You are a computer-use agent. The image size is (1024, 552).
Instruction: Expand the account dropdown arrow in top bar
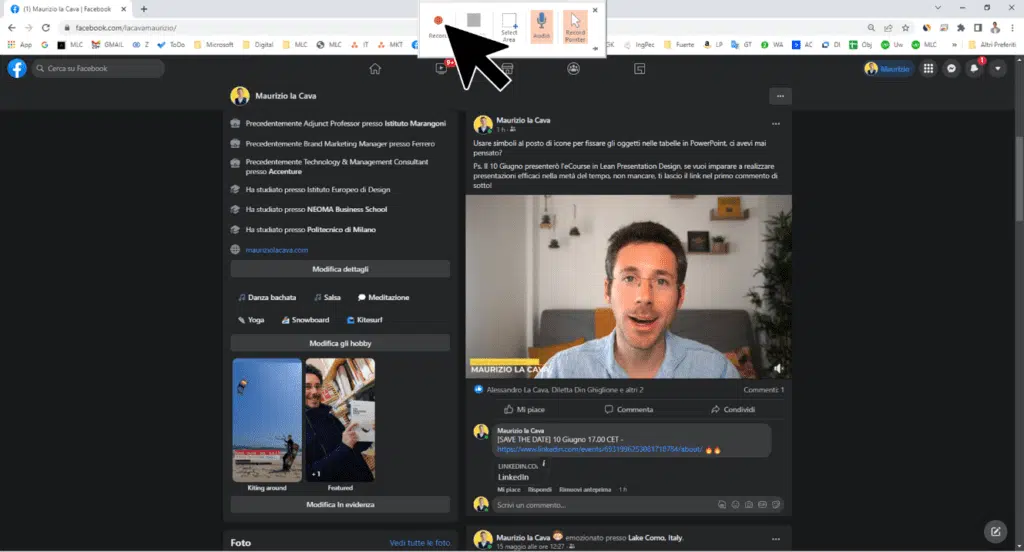coord(995,69)
